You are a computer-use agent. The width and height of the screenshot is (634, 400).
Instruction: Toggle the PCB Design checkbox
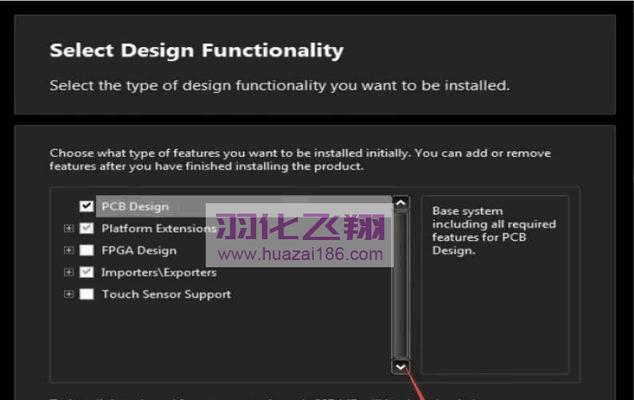(87, 206)
